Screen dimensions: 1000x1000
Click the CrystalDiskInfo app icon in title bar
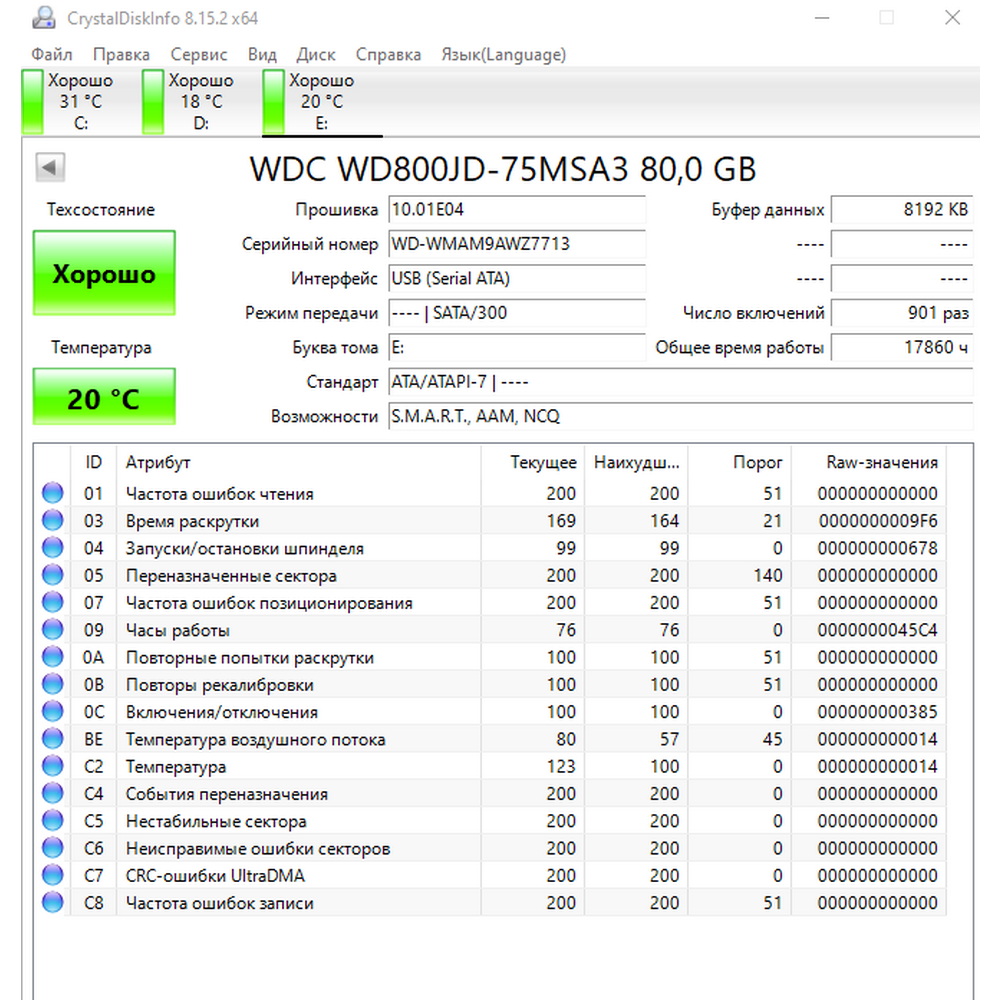click(x=43, y=18)
